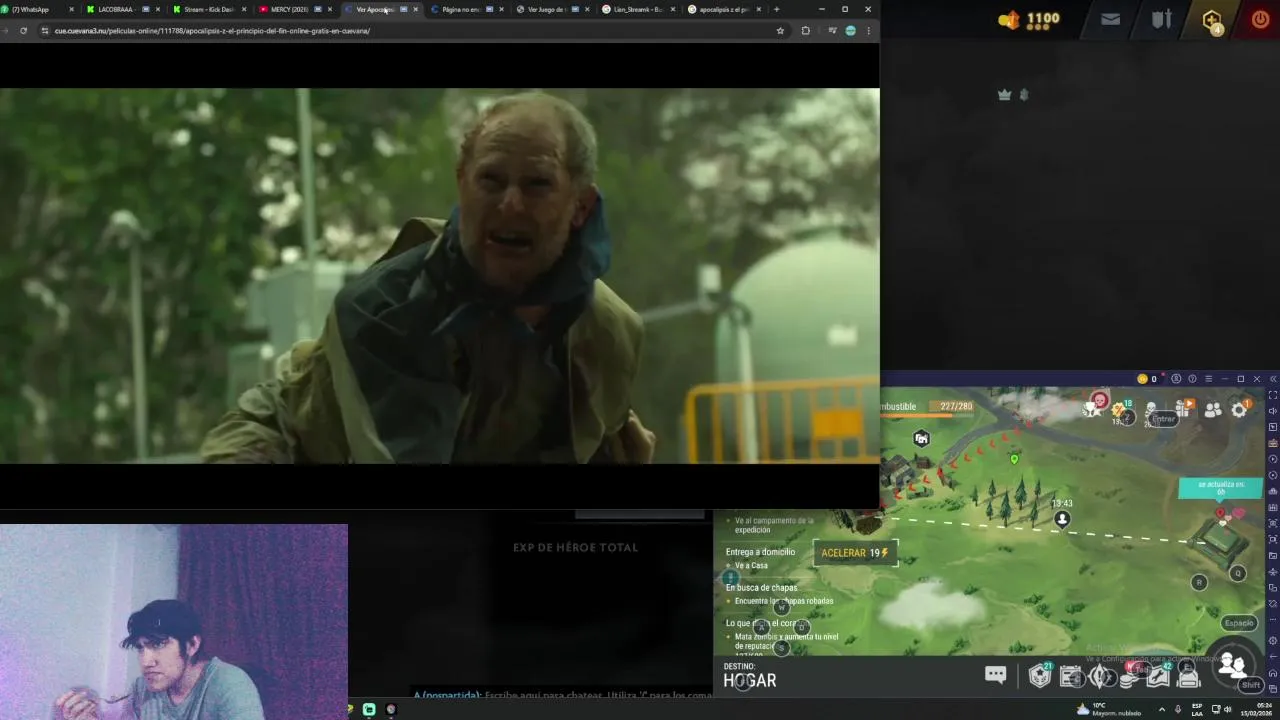
Task: Click the emulator home button in the sidebar
Action: 1272,673
